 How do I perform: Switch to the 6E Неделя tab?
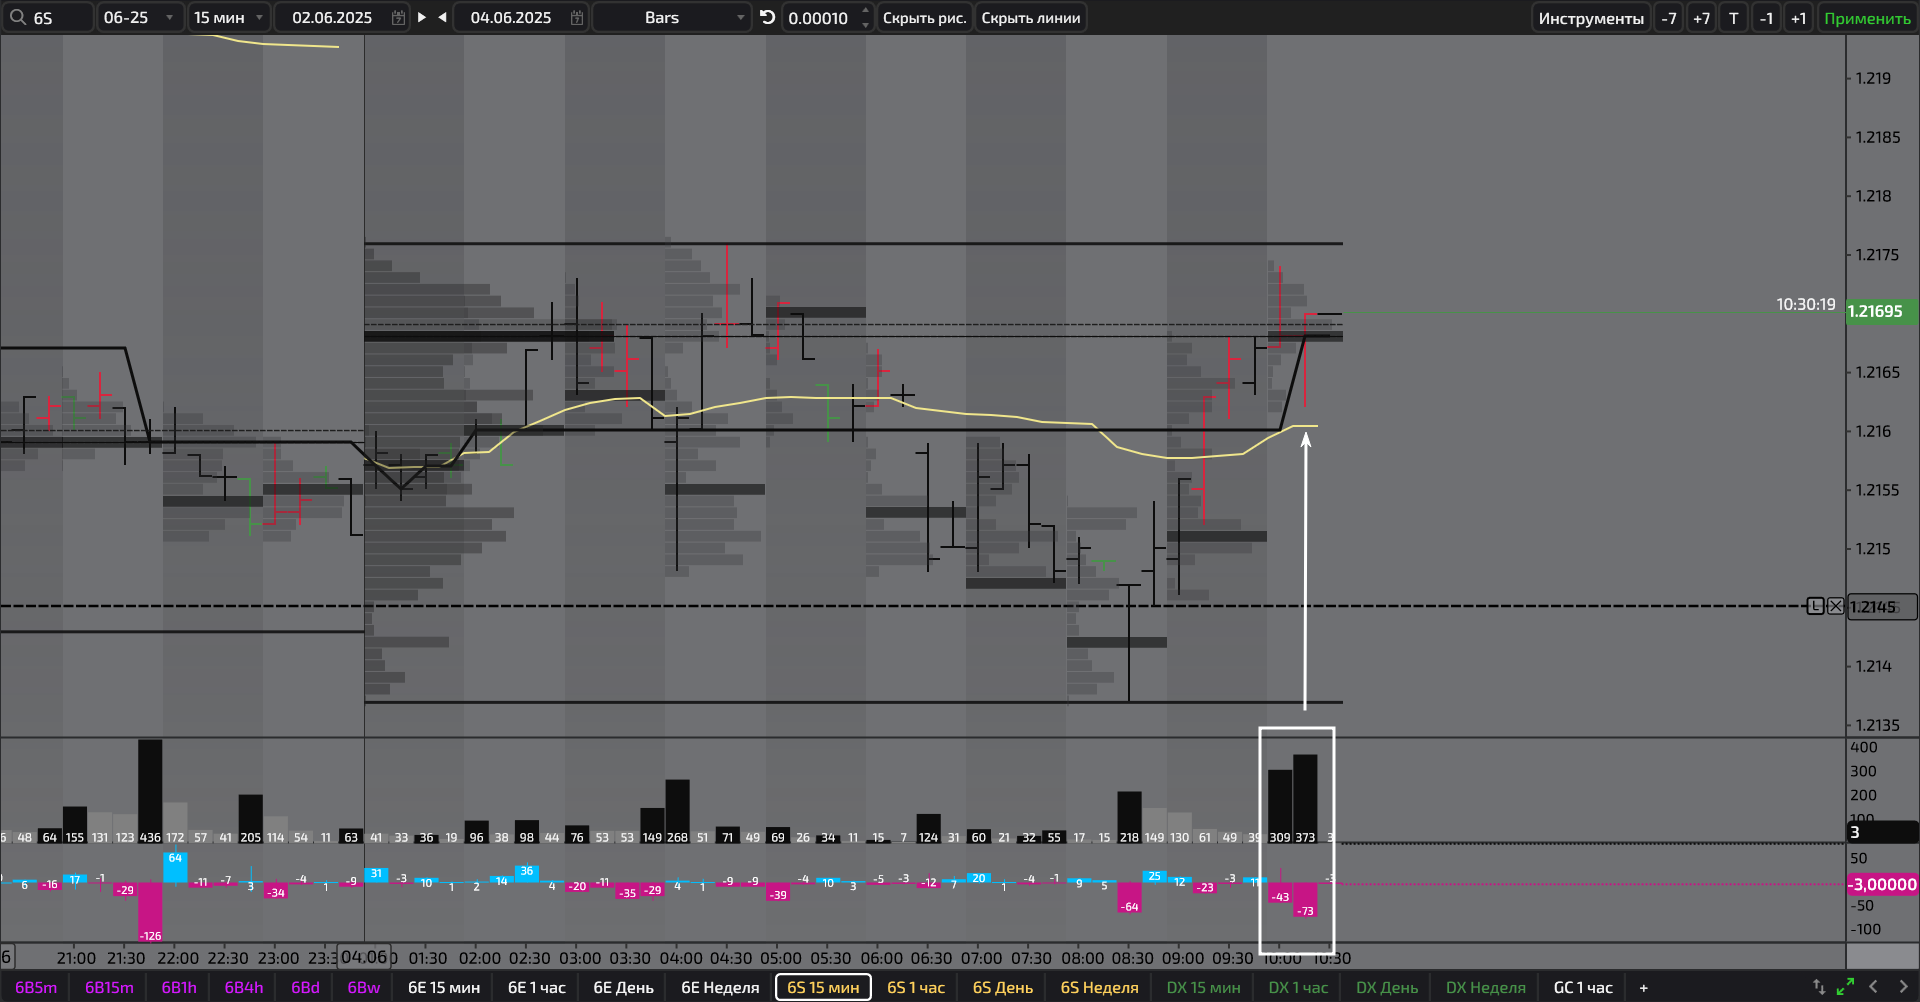click(x=720, y=987)
